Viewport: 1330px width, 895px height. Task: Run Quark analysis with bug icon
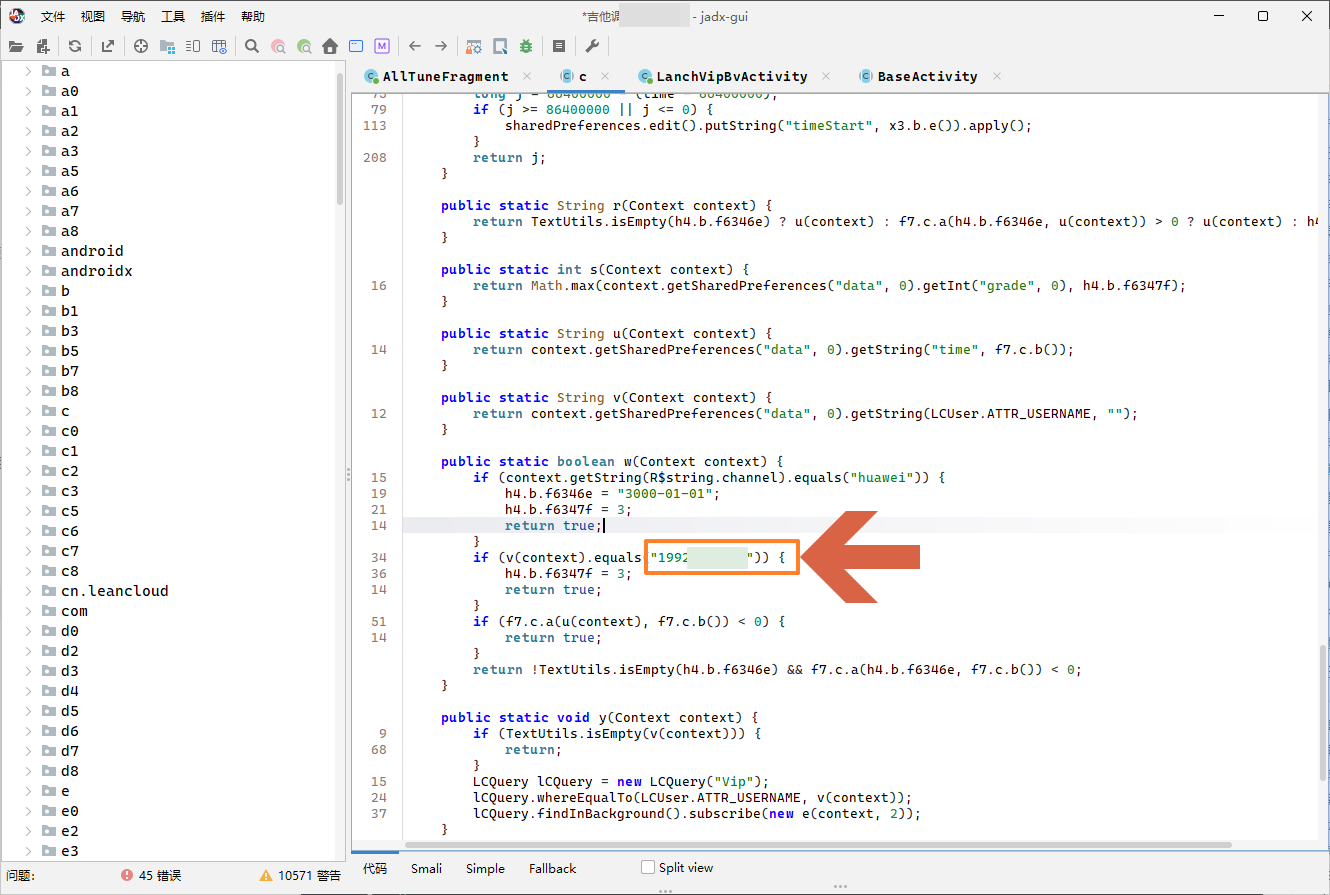[527, 45]
